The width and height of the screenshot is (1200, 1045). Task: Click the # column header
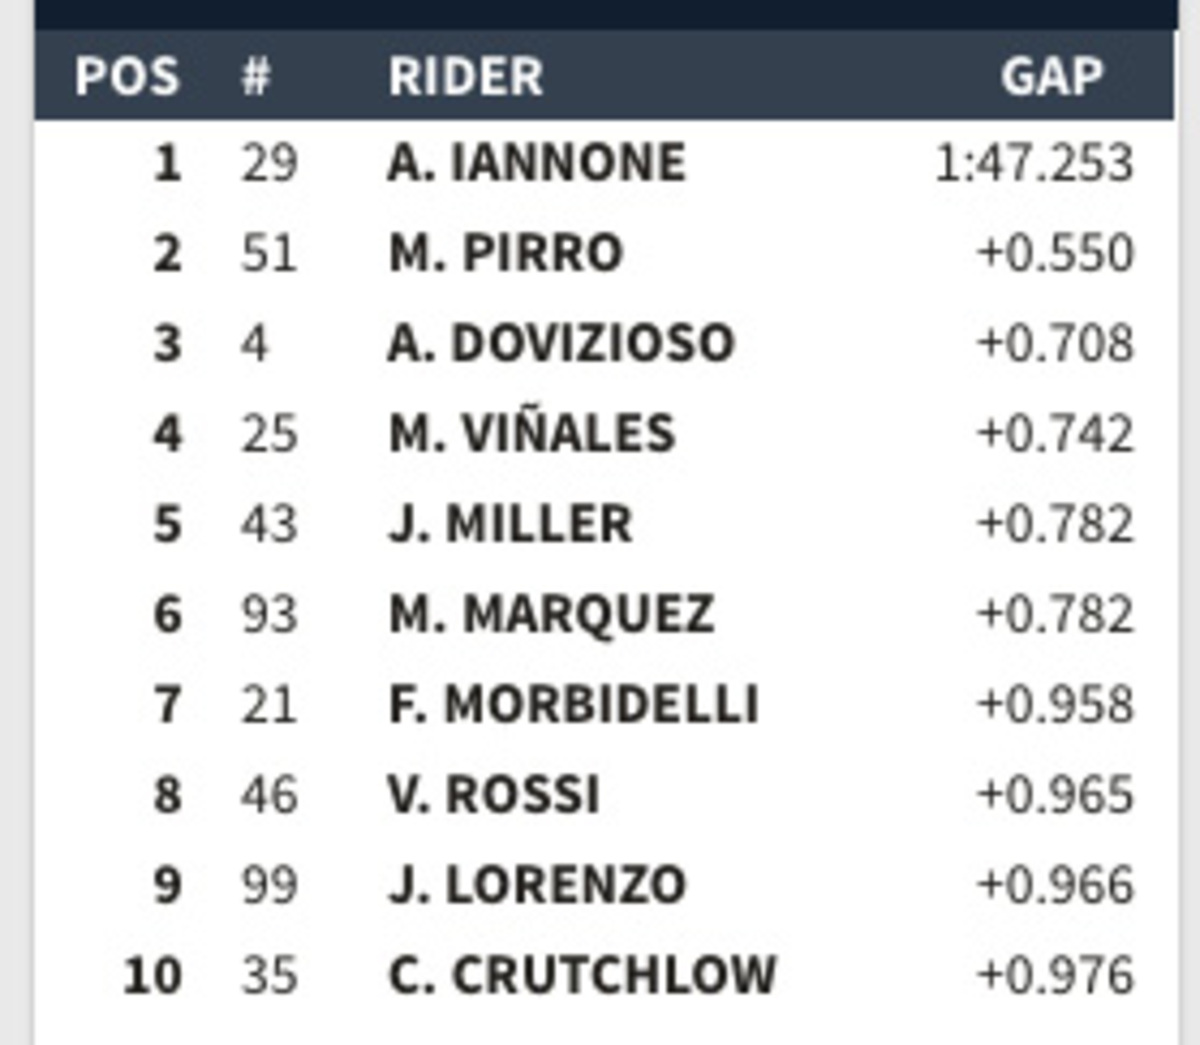[x=256, y=76]
